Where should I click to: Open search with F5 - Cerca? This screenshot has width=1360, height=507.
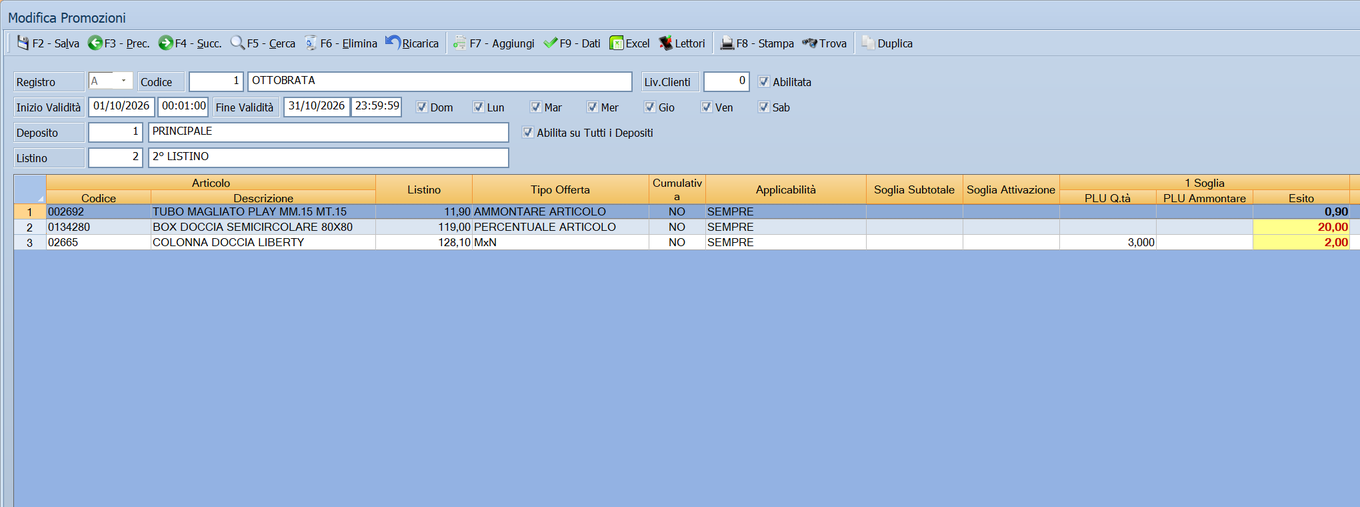pyautogui.click(x=263, y=43)
